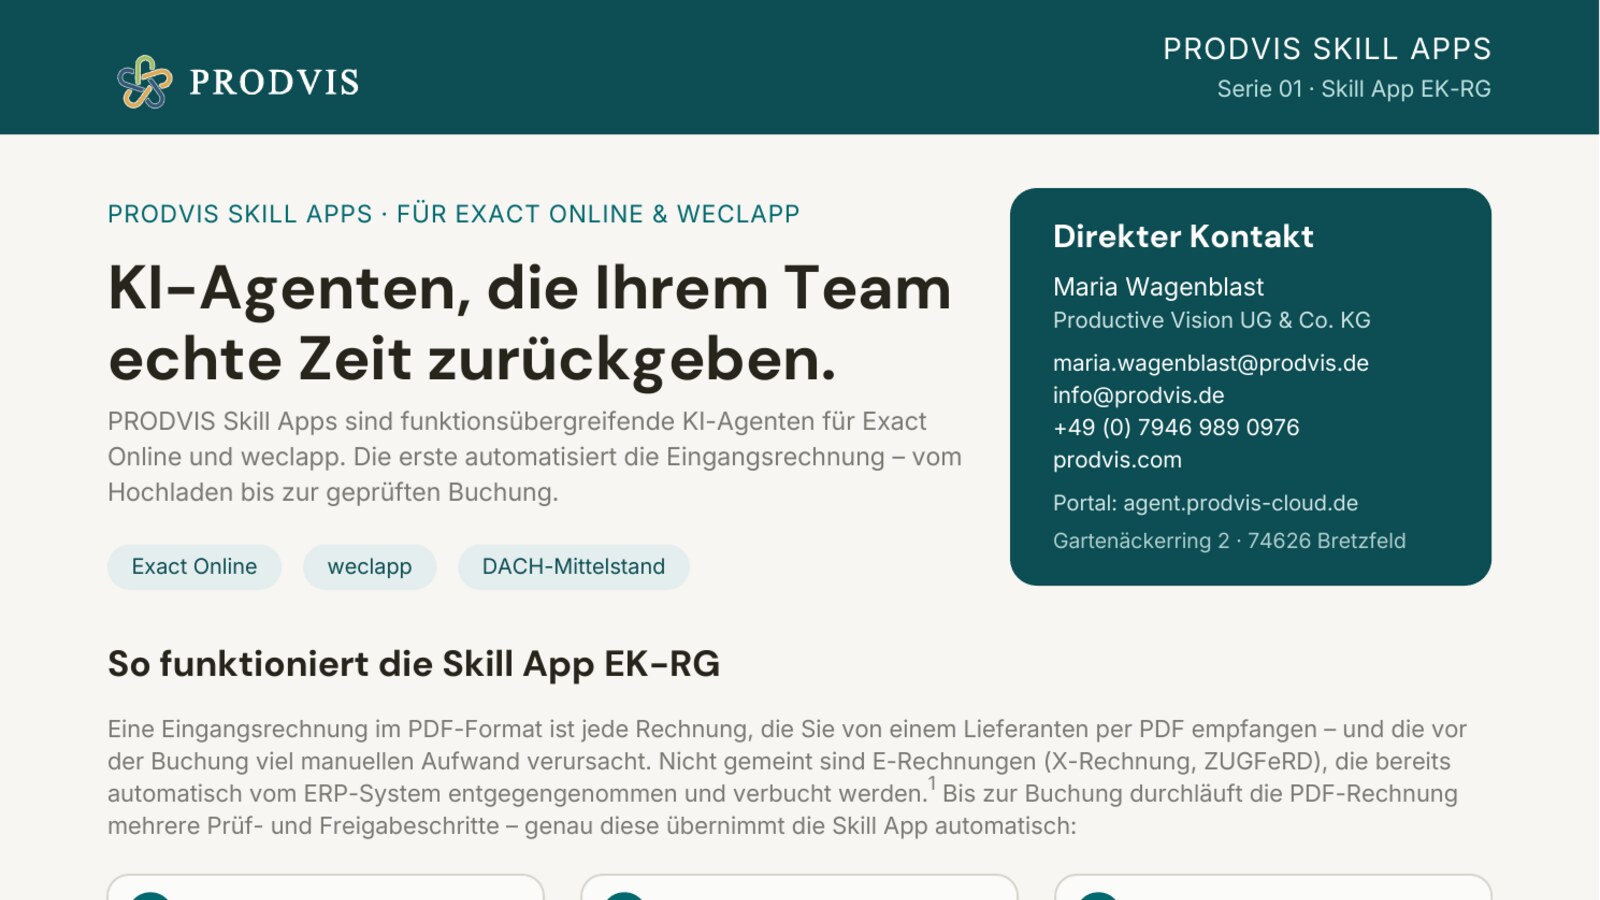This screenshot has height=900, width=1600.
Task: Open the agent.prodvis-cloud.de portal link
Action: point(1240,503)
